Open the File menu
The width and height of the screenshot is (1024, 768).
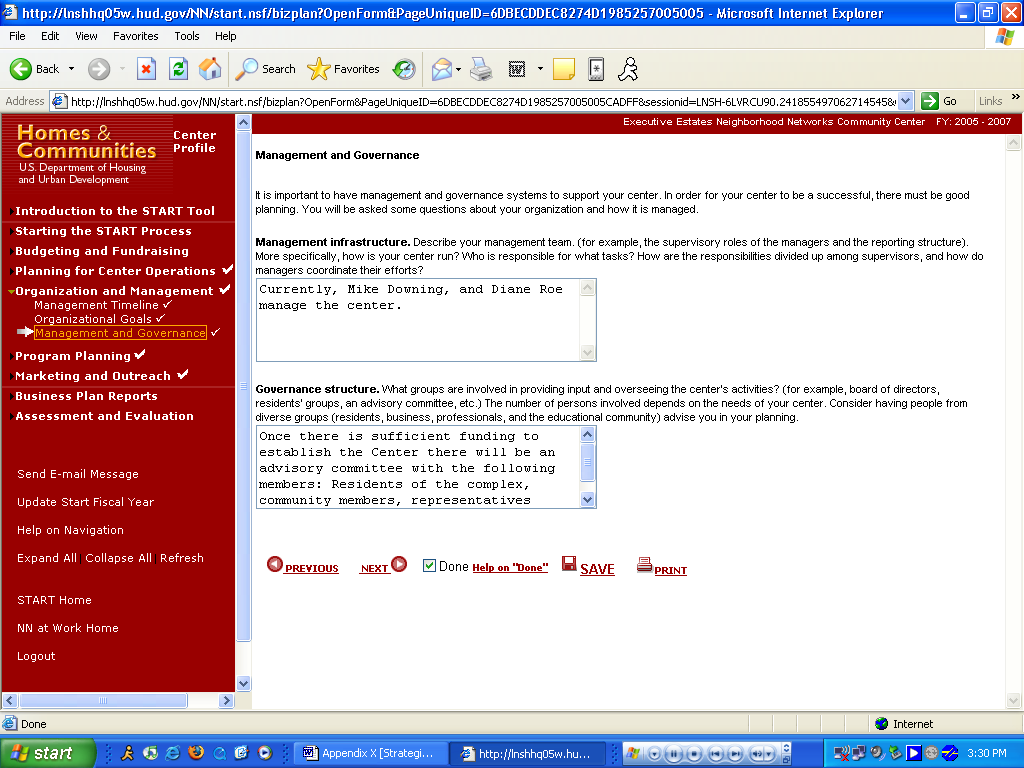[17, 36]
